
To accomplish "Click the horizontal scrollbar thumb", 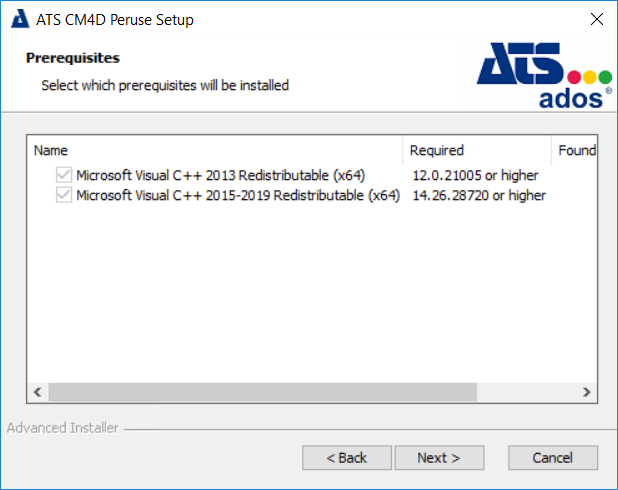I will pyautogui.click(x=262, y=392).
